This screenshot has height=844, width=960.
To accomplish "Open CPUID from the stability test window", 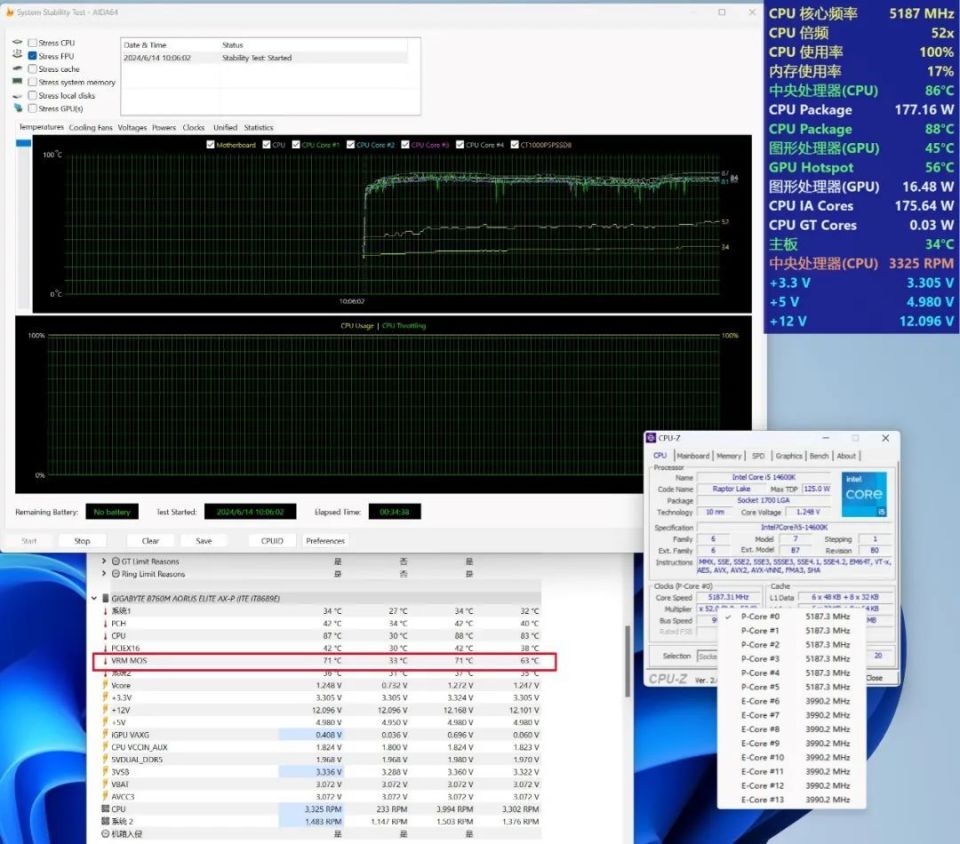I will click(272, 541).
